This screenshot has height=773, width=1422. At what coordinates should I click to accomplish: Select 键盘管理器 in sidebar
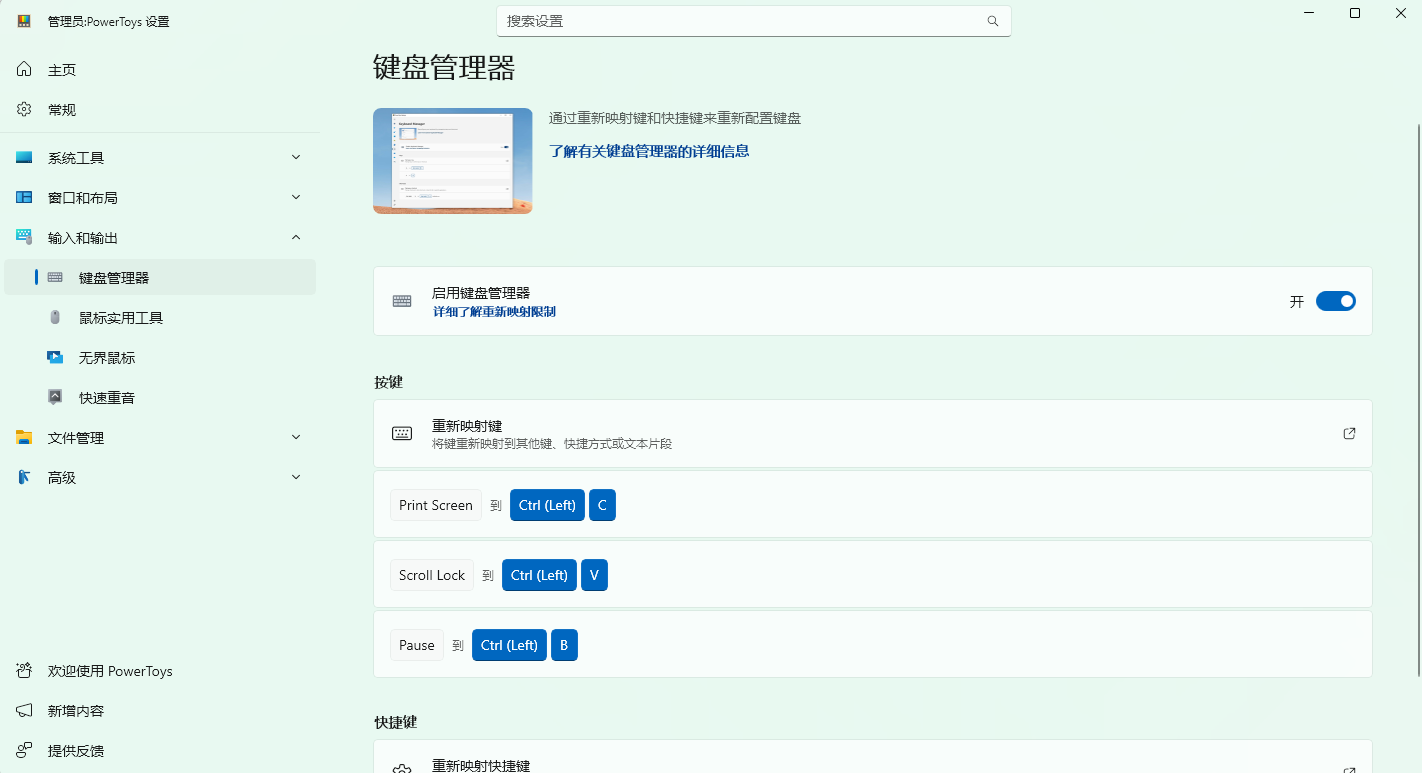point(160,278)
